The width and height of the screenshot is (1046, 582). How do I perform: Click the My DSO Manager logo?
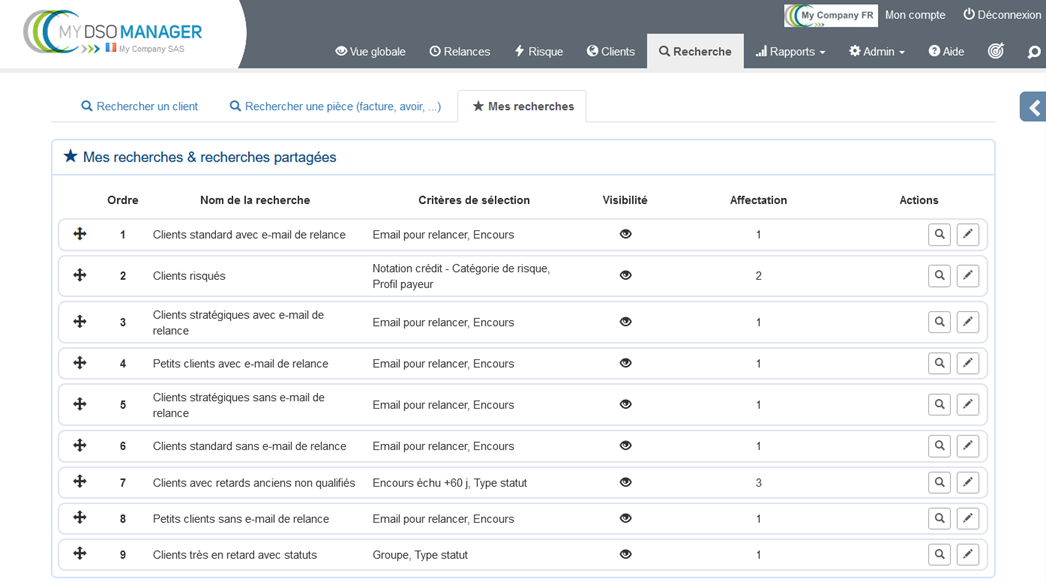point(113,35)
